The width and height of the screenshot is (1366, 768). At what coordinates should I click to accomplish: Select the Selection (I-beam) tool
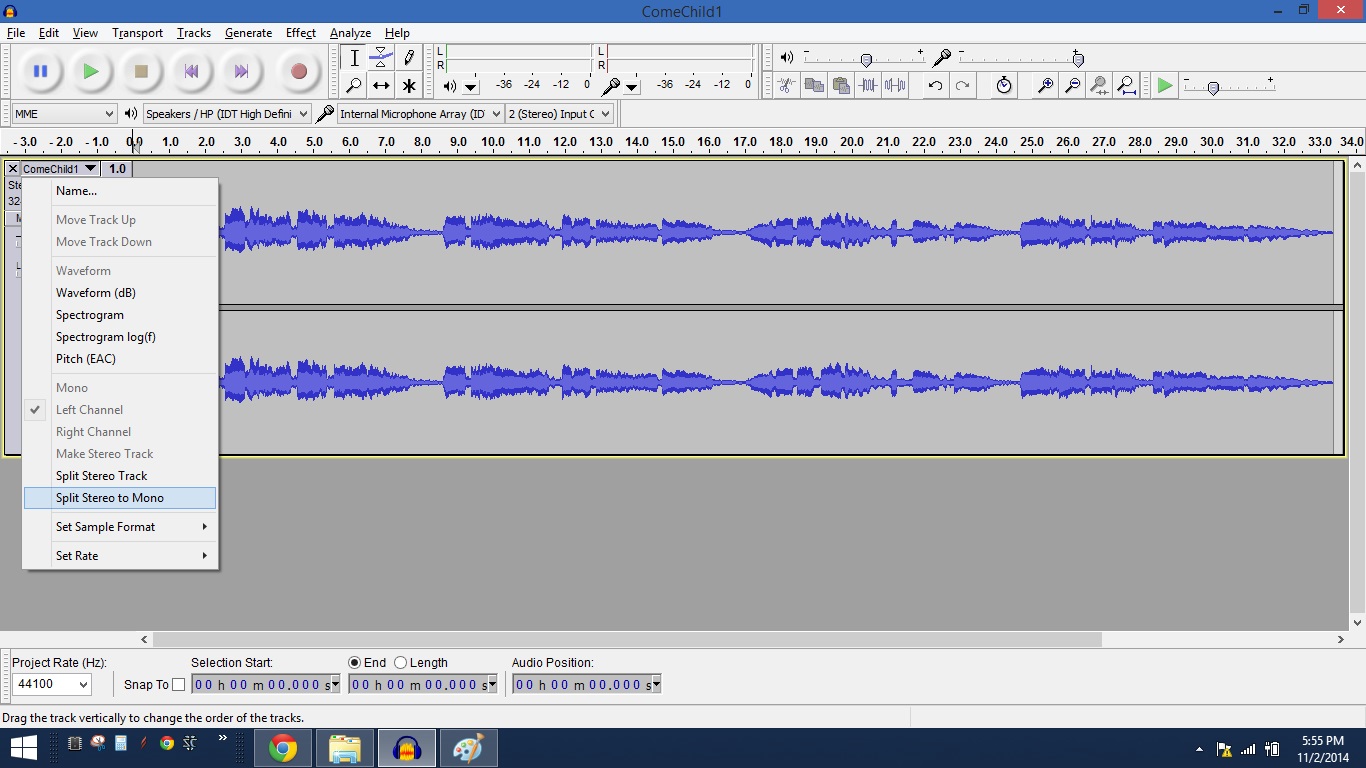pos(354,58)
